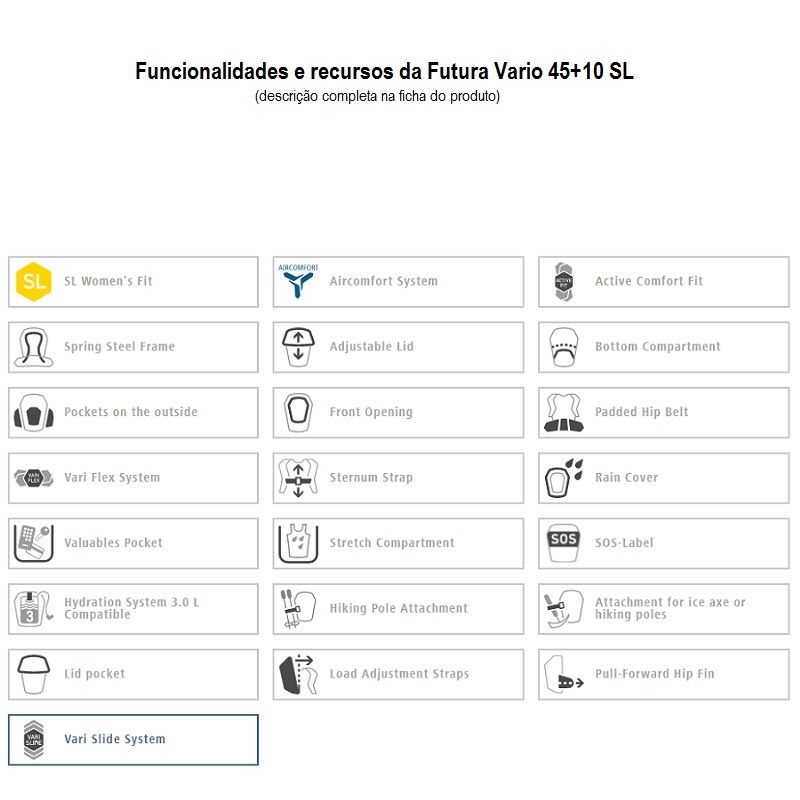This screenshot has height=800, width=800.
Task: Click the Active Comfort Fit icon
Action: click(564, 282)
